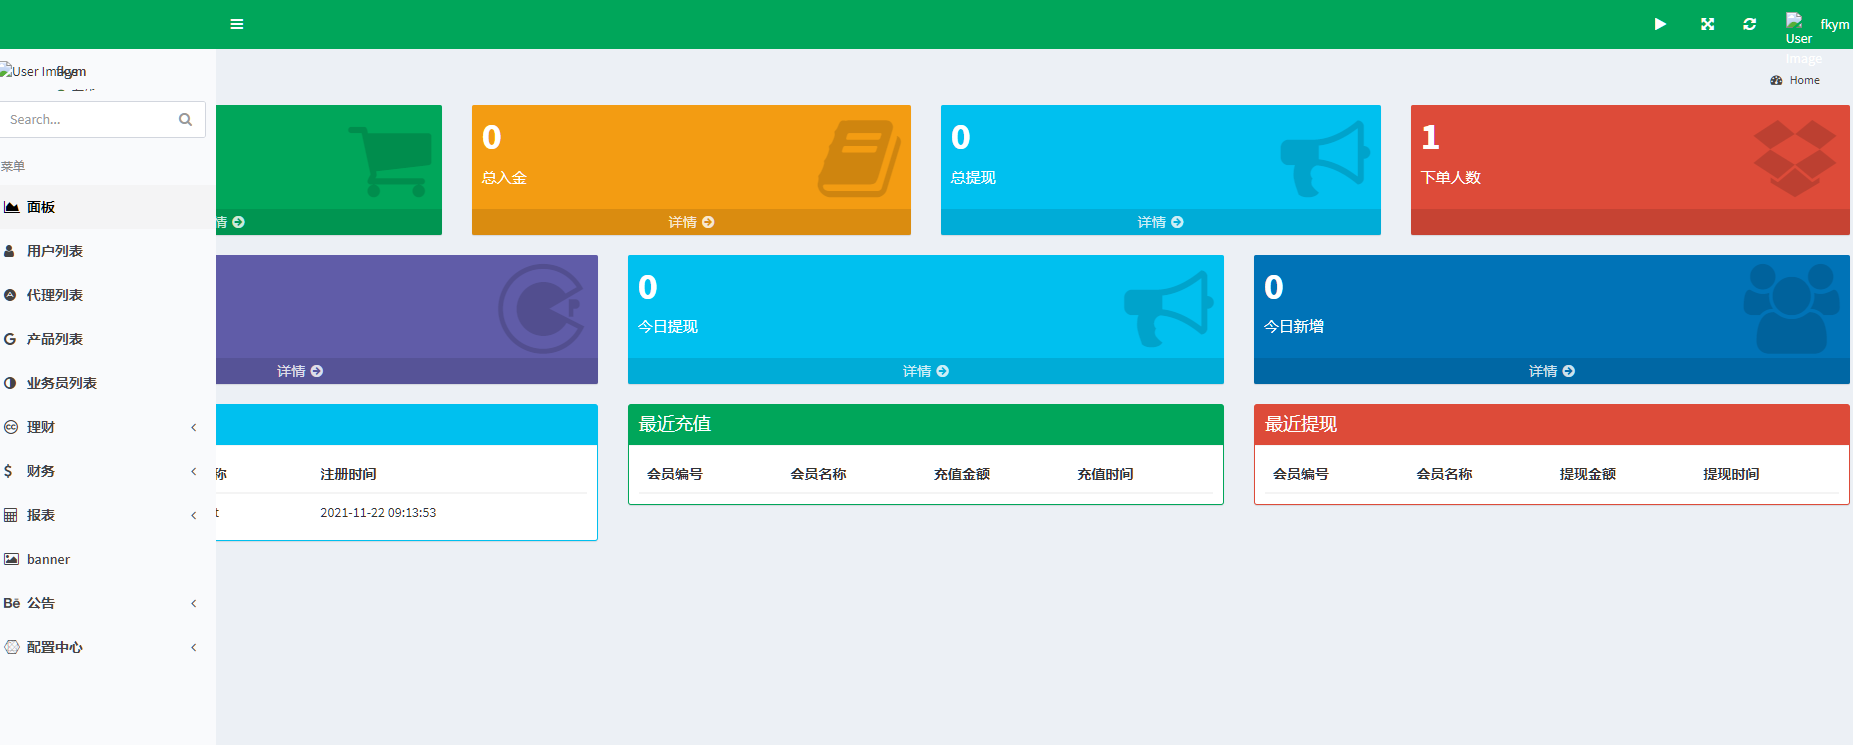Click the megaphone icon on 总提现 card
The height and width of the screenshot is (745, 1853).
pos(1325,158)
